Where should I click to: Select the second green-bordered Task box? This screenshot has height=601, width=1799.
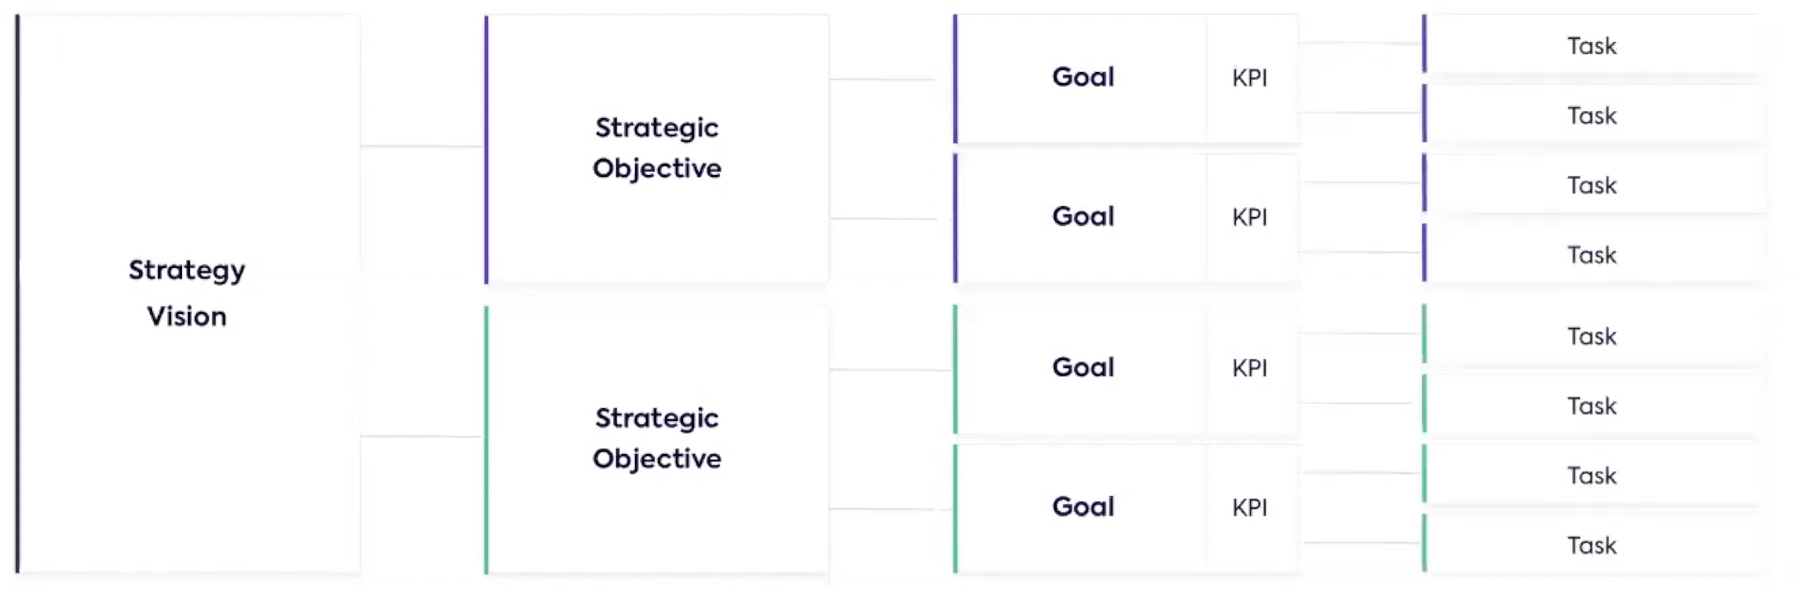pyautogui.click(x=1591, y=406)
